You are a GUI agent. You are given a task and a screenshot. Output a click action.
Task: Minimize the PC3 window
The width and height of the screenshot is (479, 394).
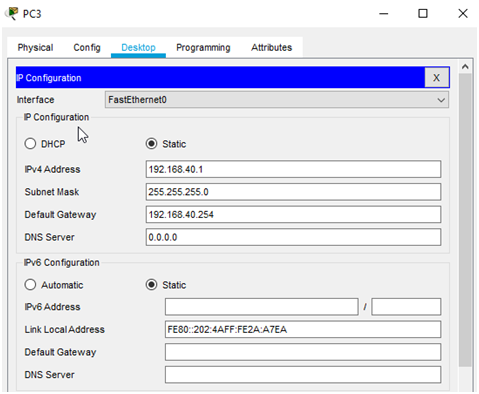pyautogui.click(x=384, y=14)
